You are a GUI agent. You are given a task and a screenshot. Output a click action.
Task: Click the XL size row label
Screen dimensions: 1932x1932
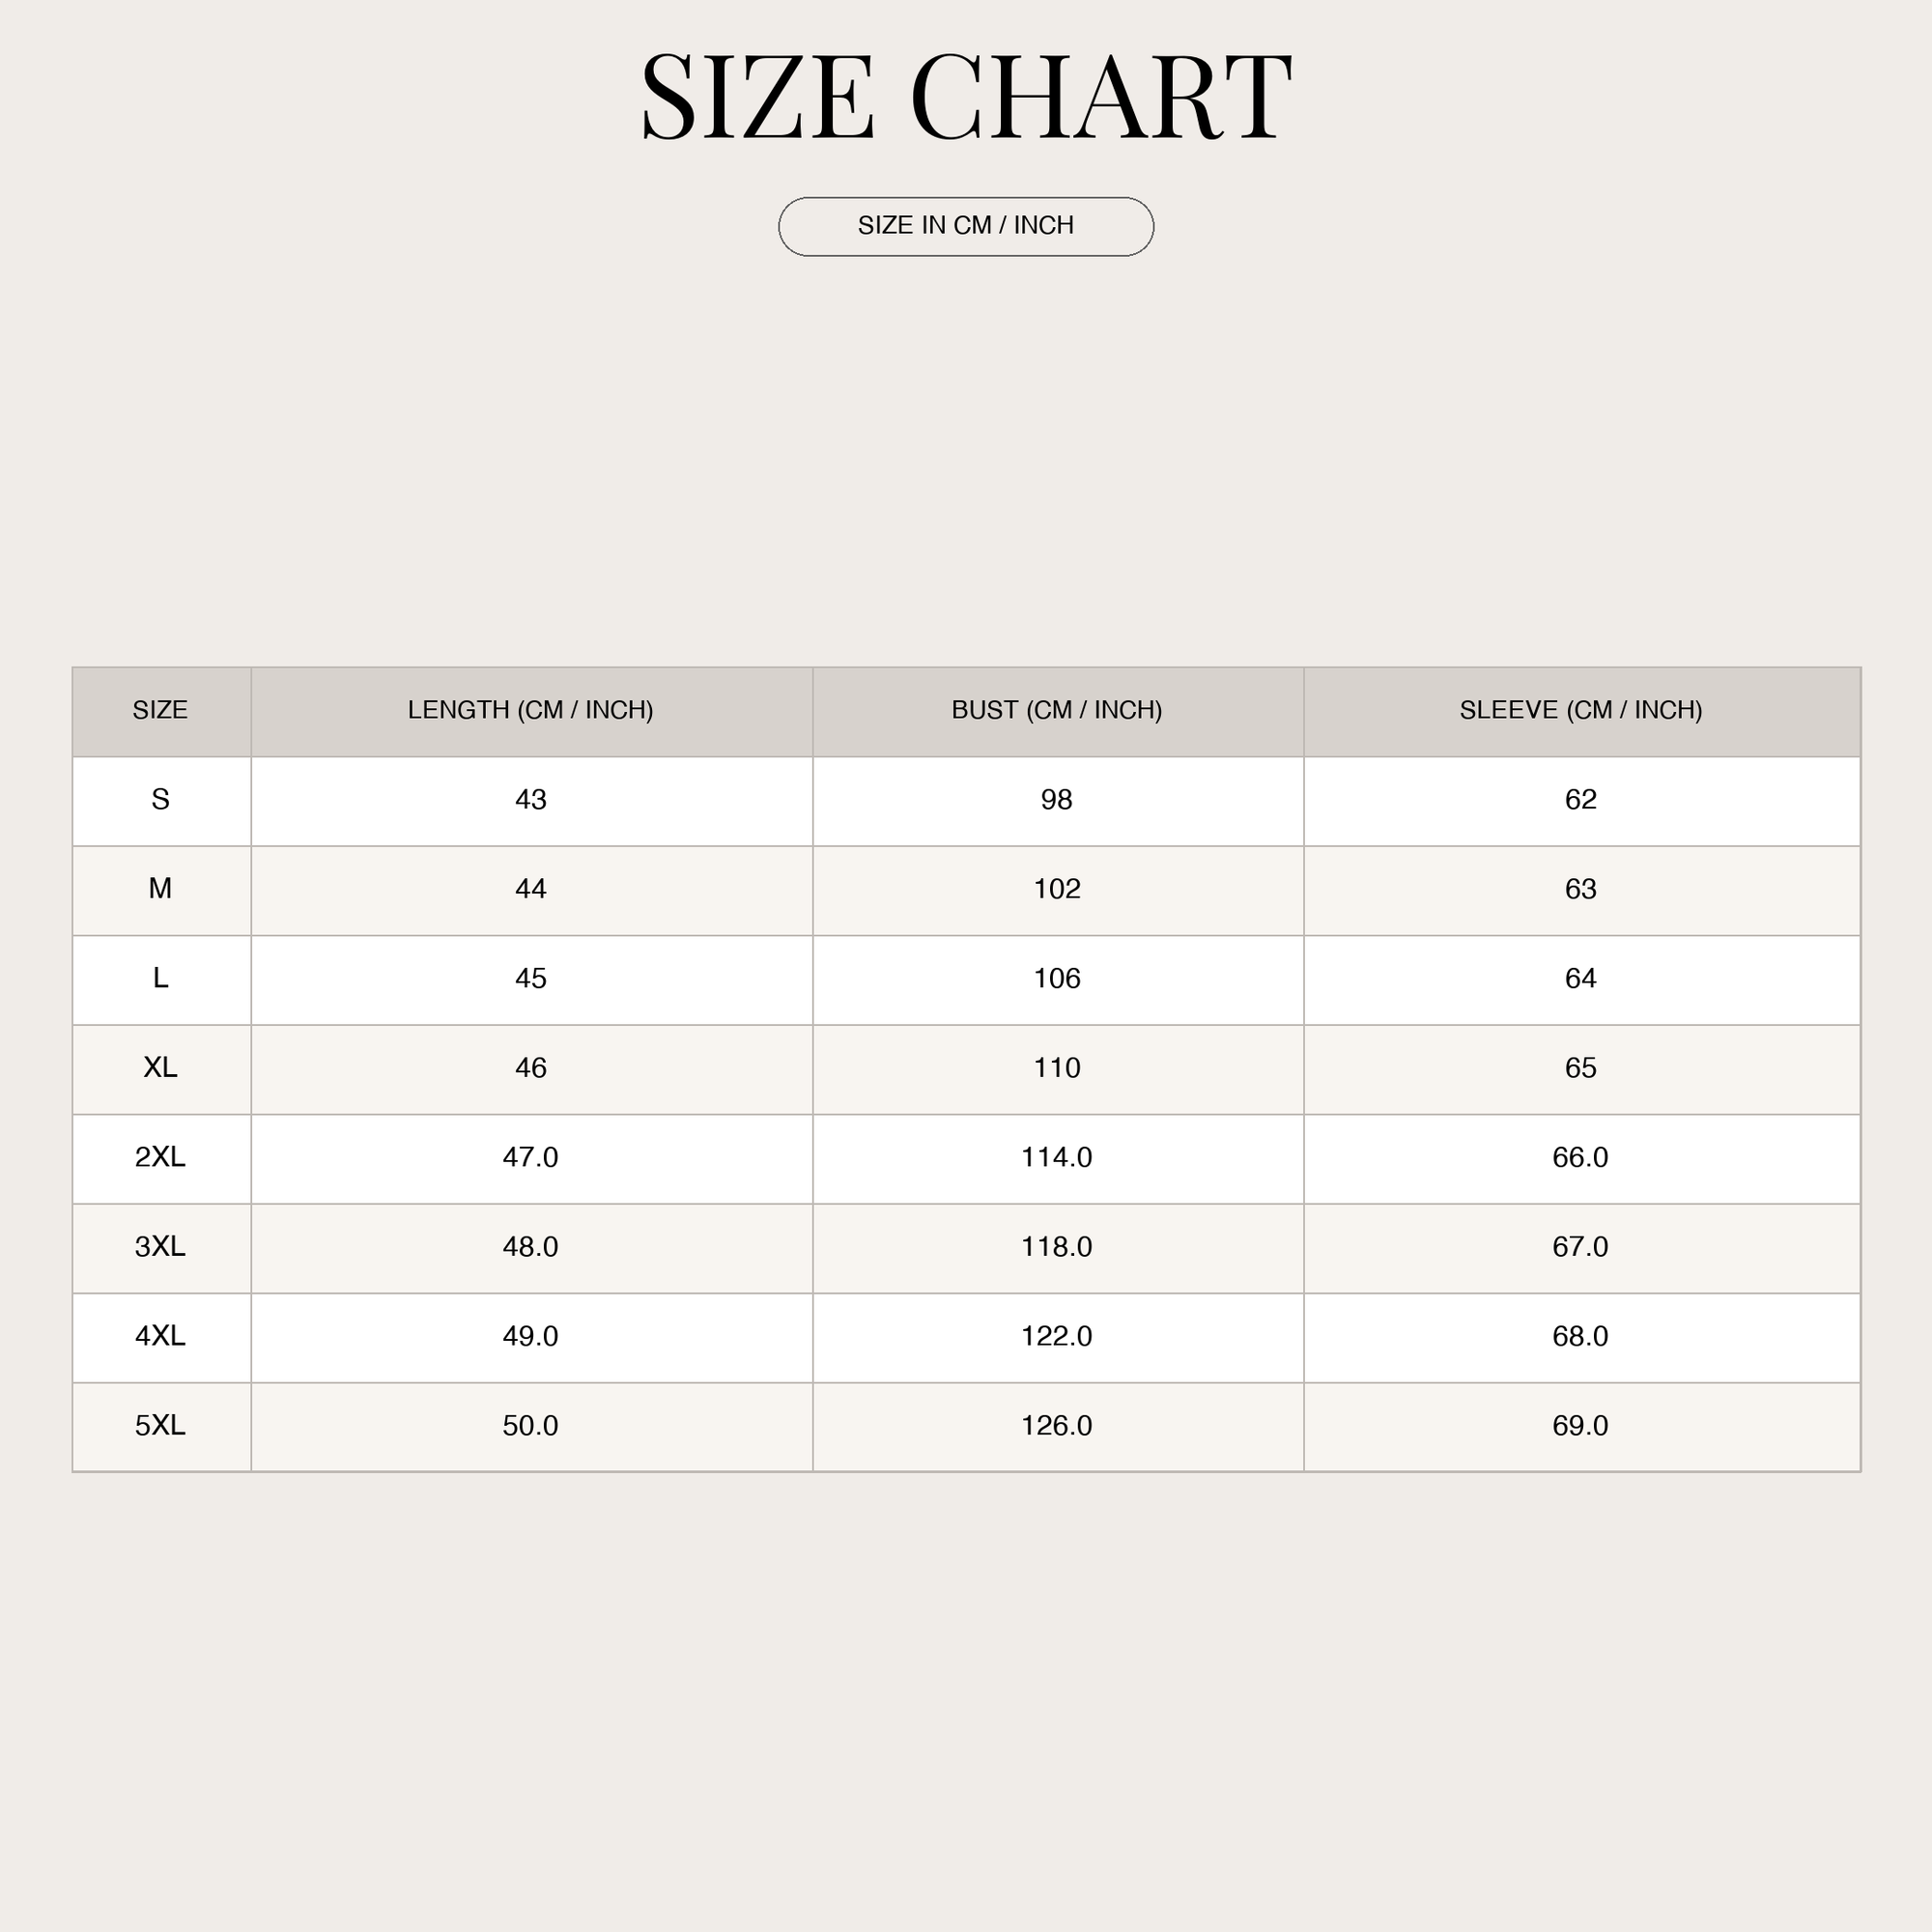[x=161, y=1069]
